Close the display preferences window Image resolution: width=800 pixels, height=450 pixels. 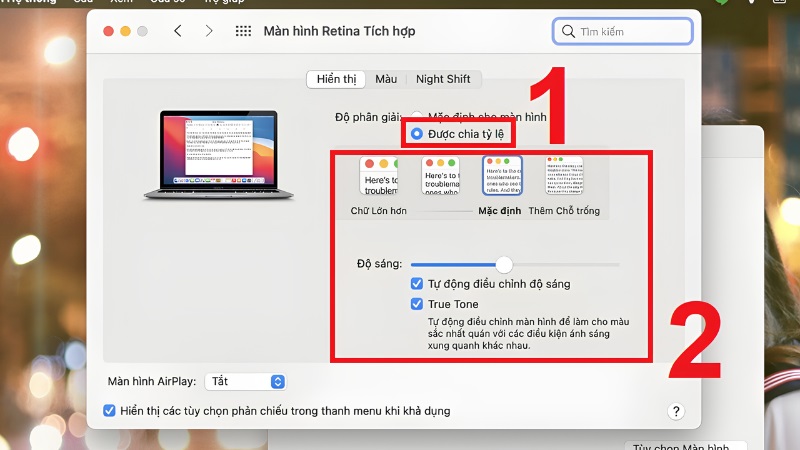pyautogui.click(x=108, y=31)
